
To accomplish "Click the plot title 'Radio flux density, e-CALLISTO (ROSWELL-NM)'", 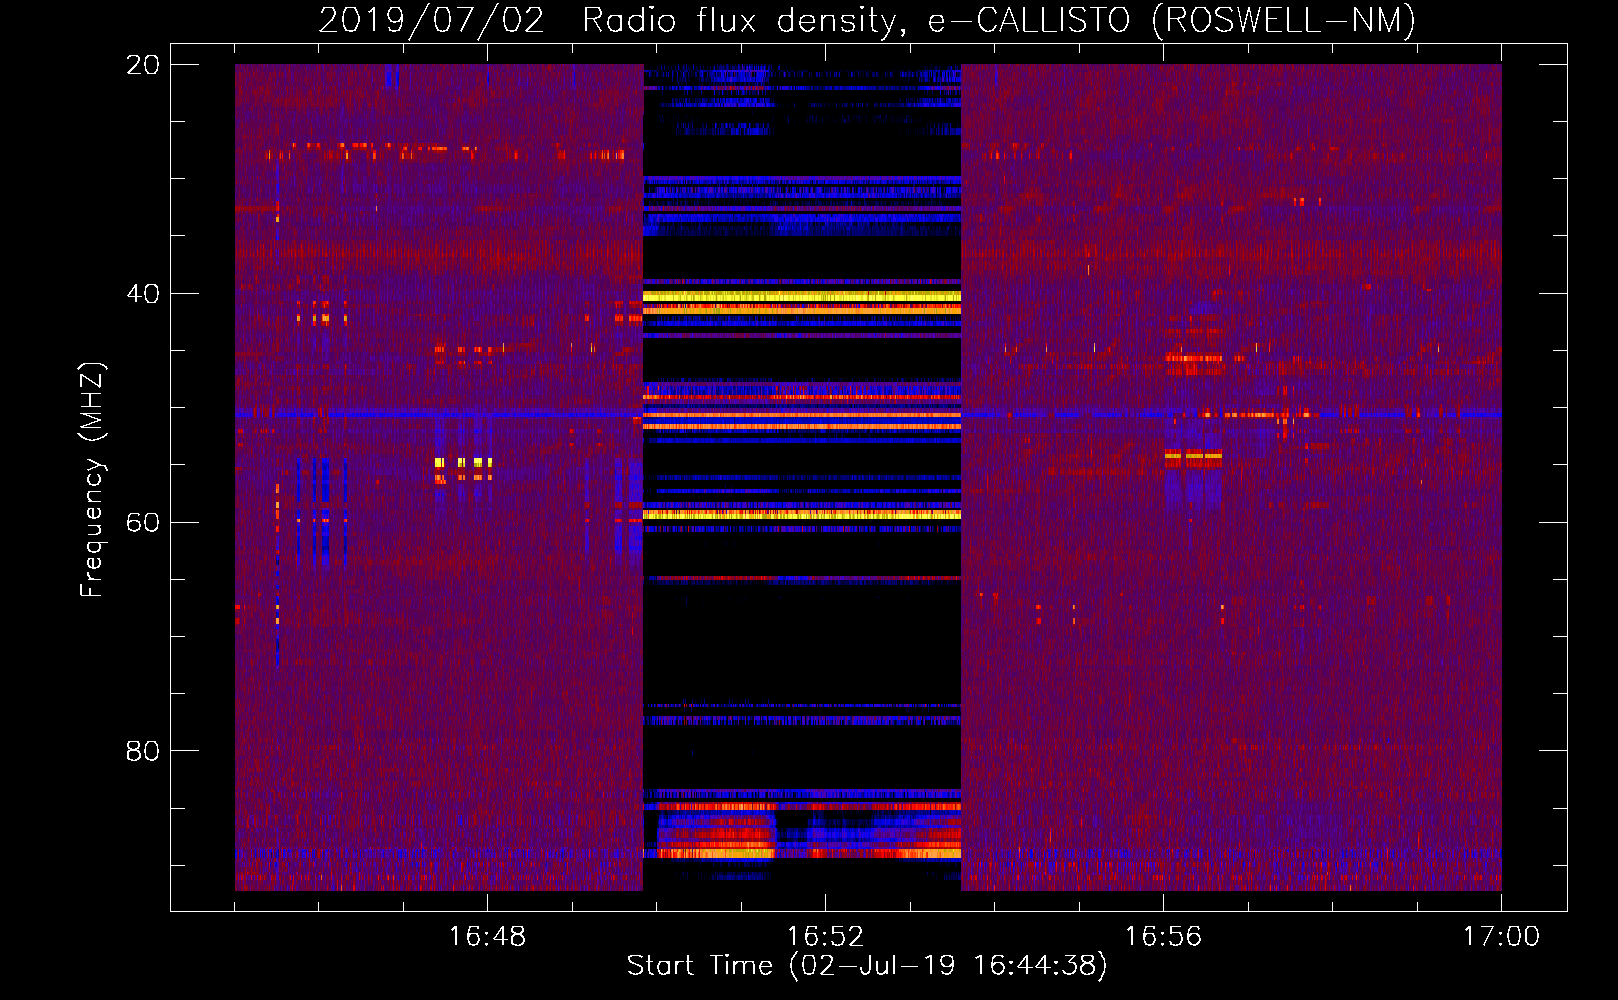I will [x=999, y=20].
